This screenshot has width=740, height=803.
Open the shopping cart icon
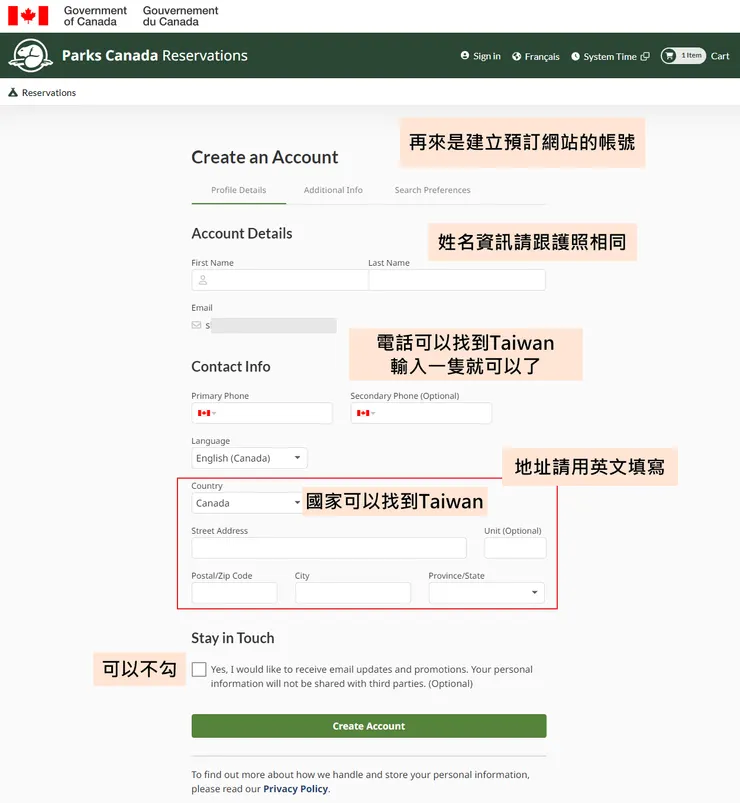tap(669, 56)
